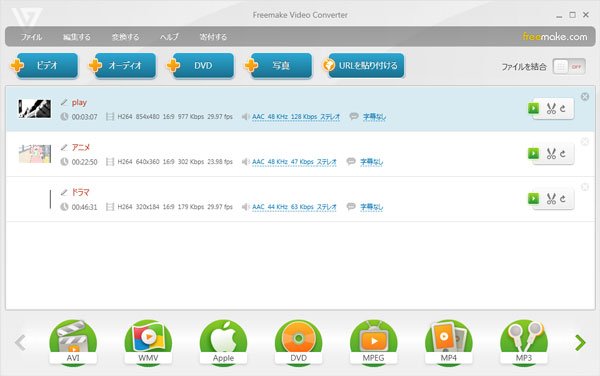Open audio track dropdown AAC 128 Kbps
Screen dimensions: 600x376
tap(296, 117)
